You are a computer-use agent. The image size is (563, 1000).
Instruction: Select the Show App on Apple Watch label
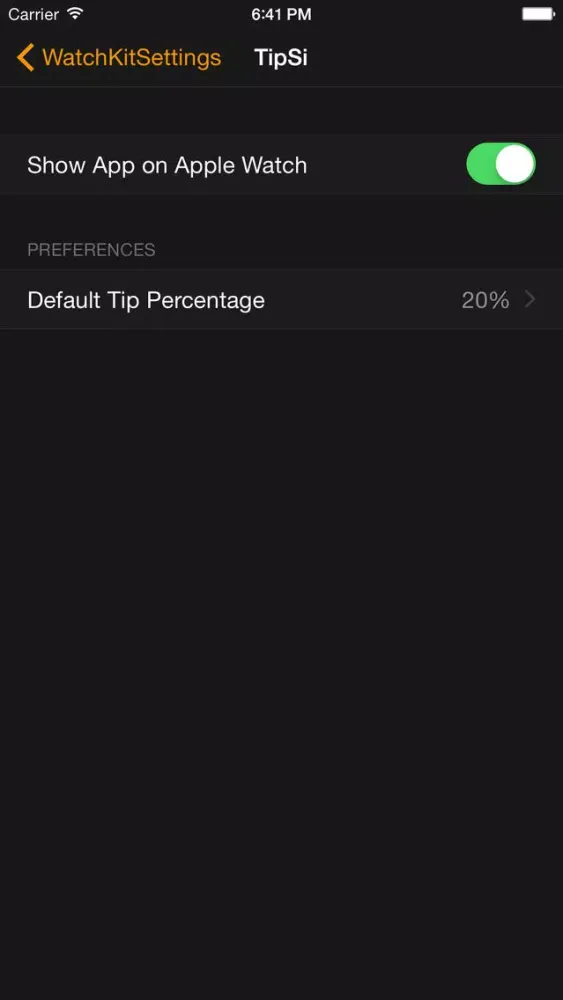[167, 165]
